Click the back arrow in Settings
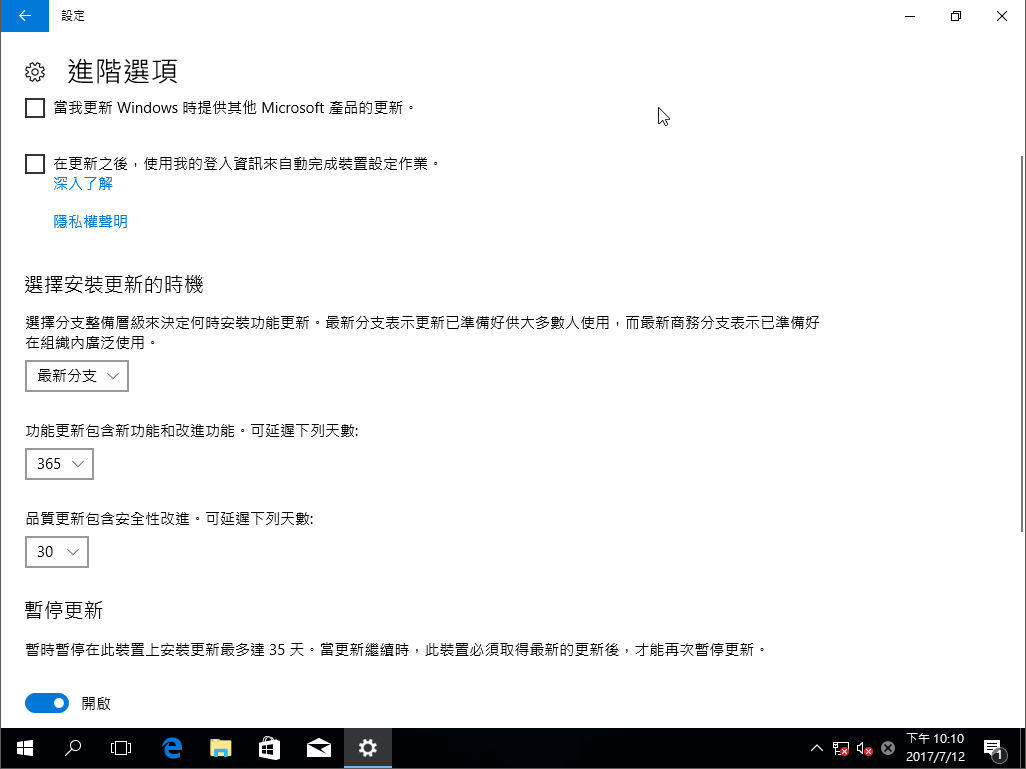Viewport: 1026px width, 769px height. [x=24, y=16]
